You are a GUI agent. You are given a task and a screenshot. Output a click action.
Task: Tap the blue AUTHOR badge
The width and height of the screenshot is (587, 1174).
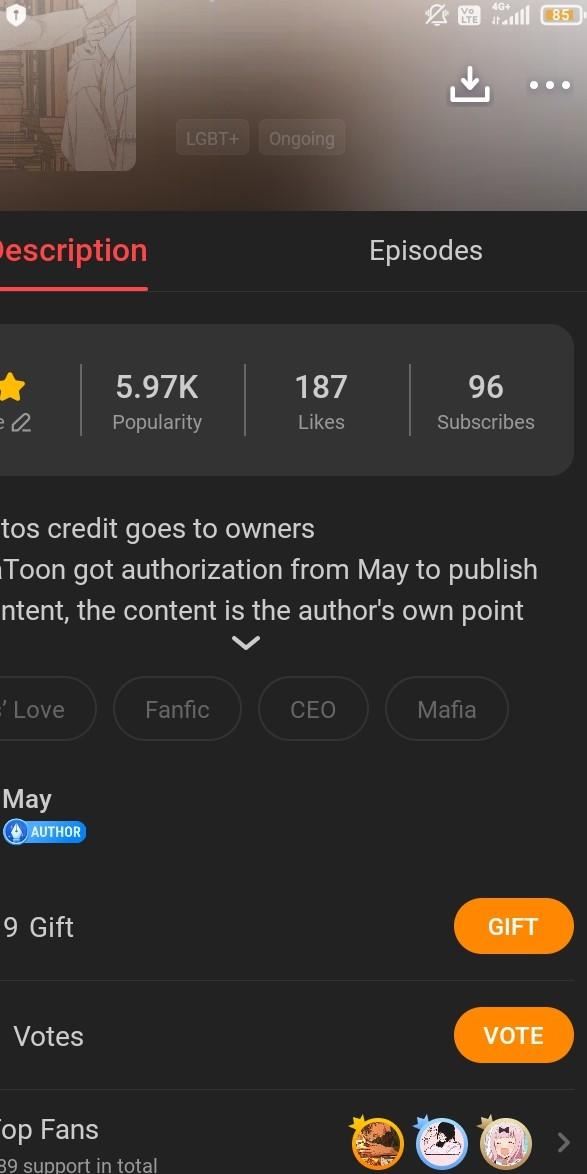click(44, 831)
